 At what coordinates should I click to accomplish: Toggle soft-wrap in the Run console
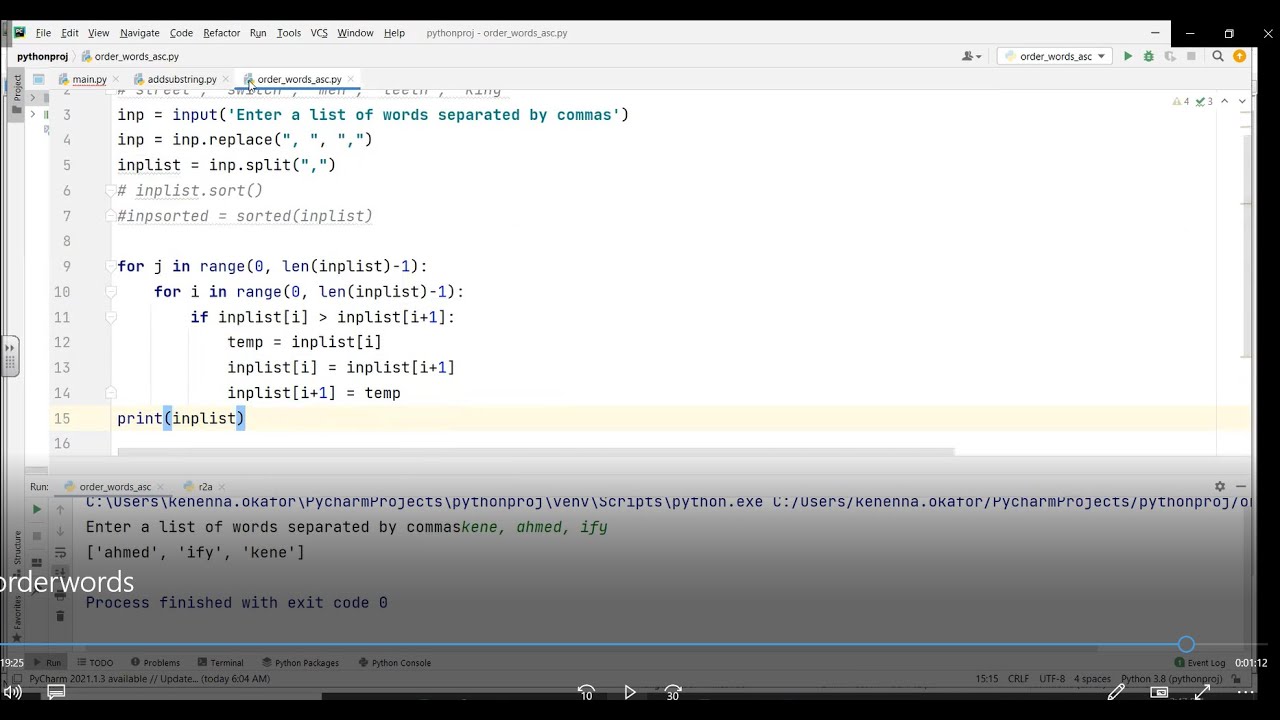[x=60, y=553]
